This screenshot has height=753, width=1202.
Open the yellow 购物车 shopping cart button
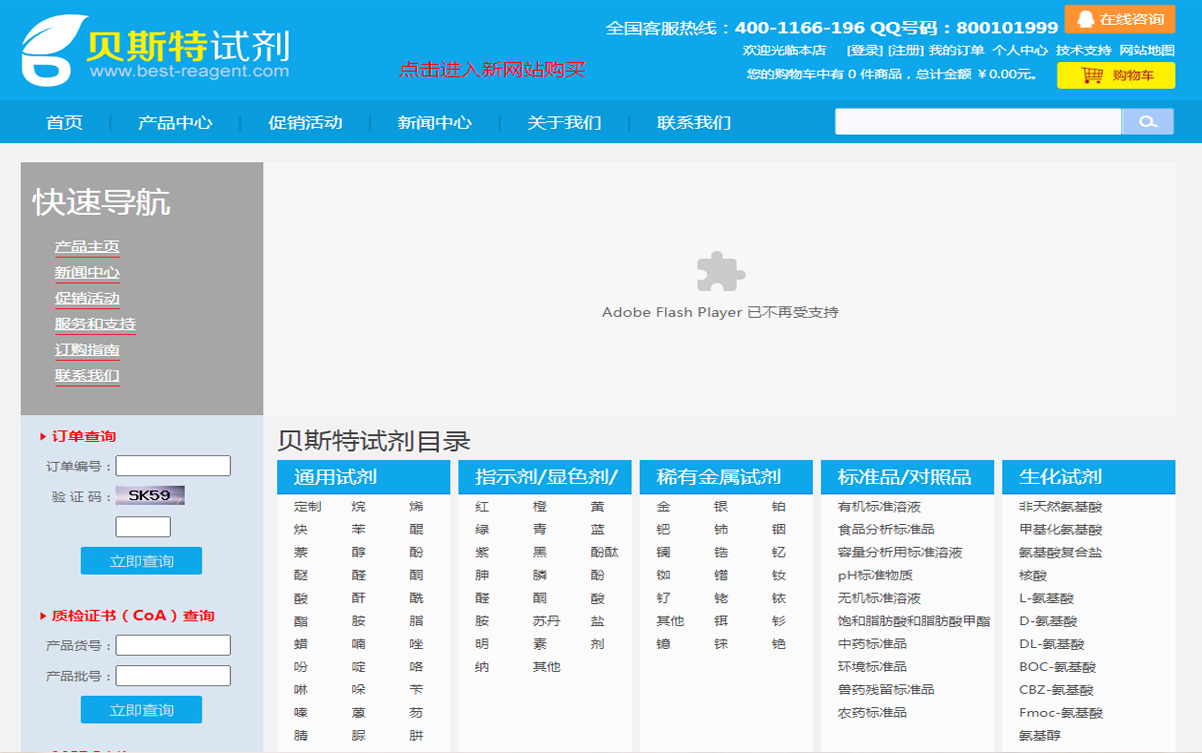tap(1115, 75)
